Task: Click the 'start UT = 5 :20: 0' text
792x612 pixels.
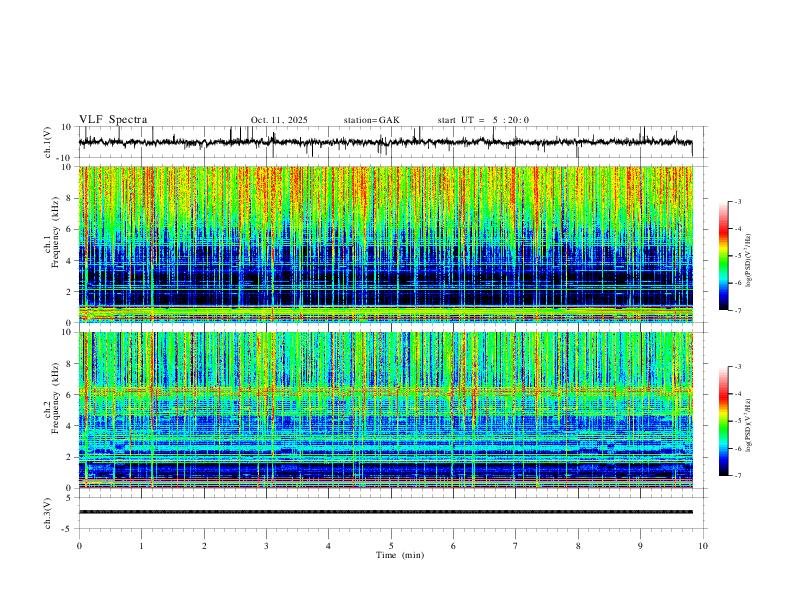Action: pos(483,120)
